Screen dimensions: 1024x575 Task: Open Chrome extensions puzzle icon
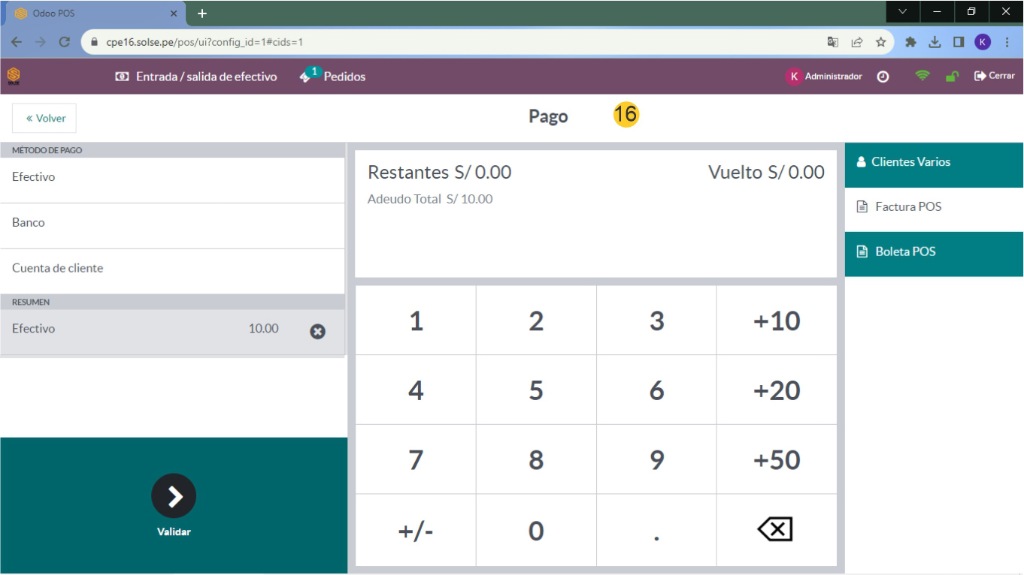pos(910,42)
